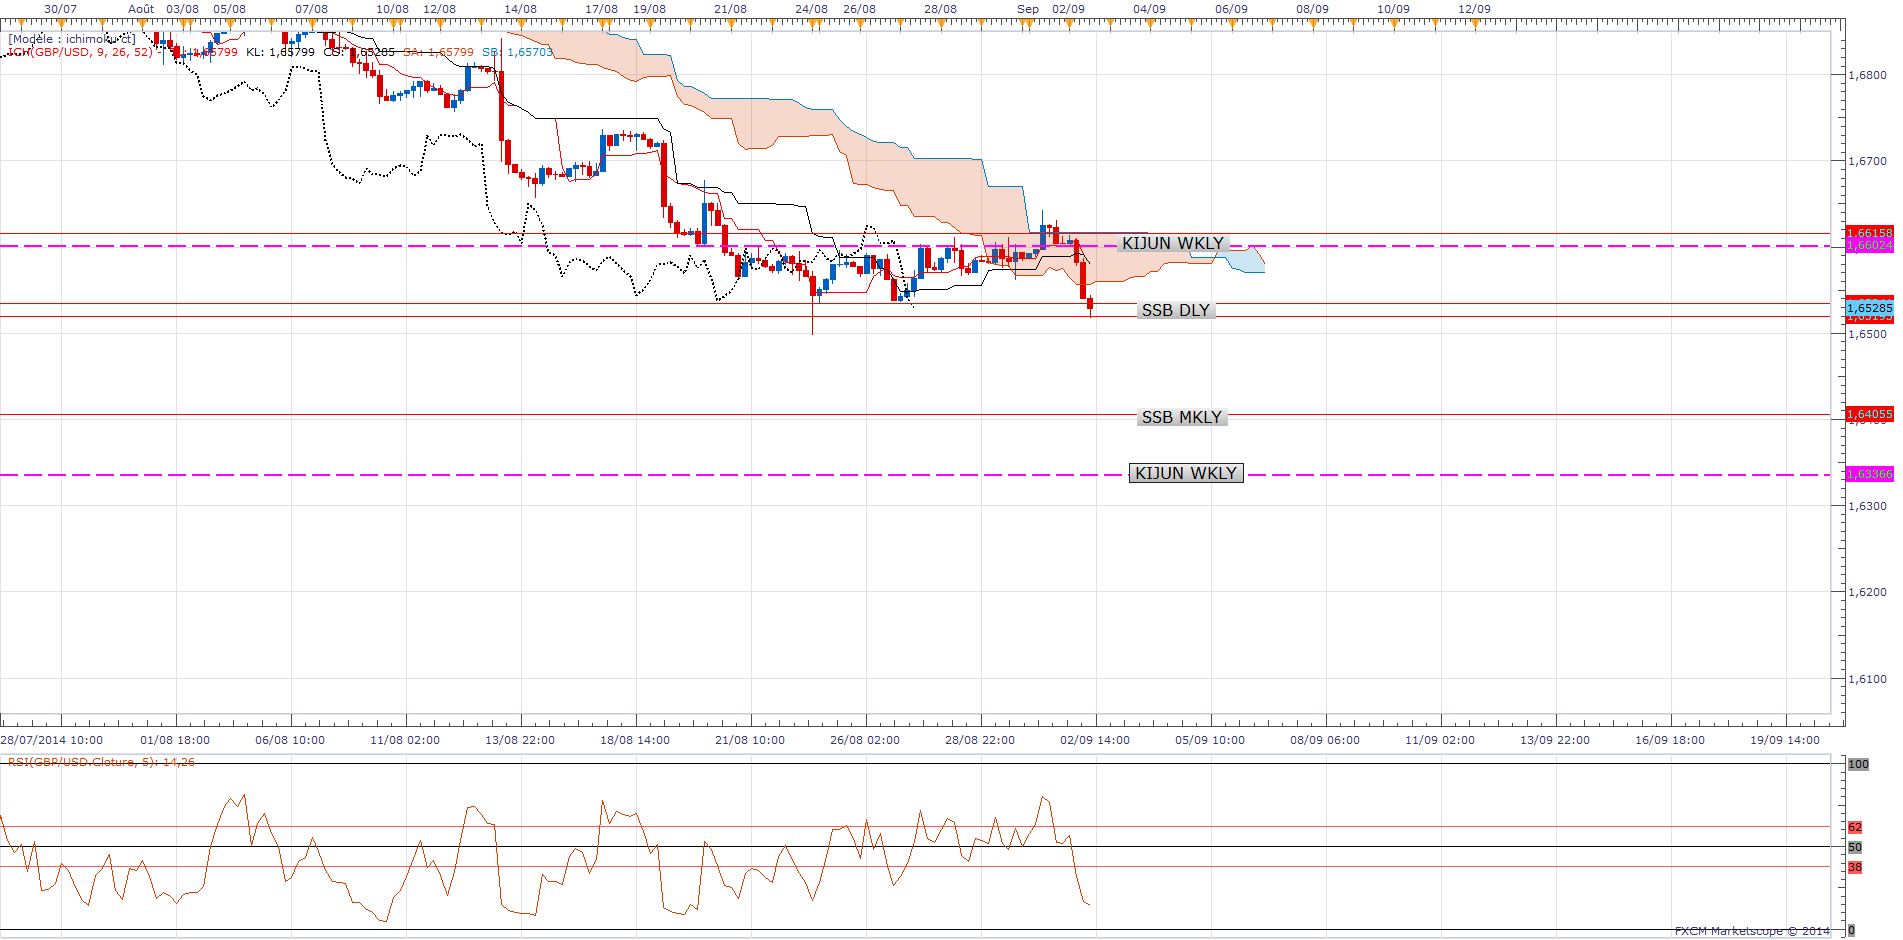Click the red 1,66158 price tag
The height and width of the screenshot is (940, 1903).
click(1869, 233)
